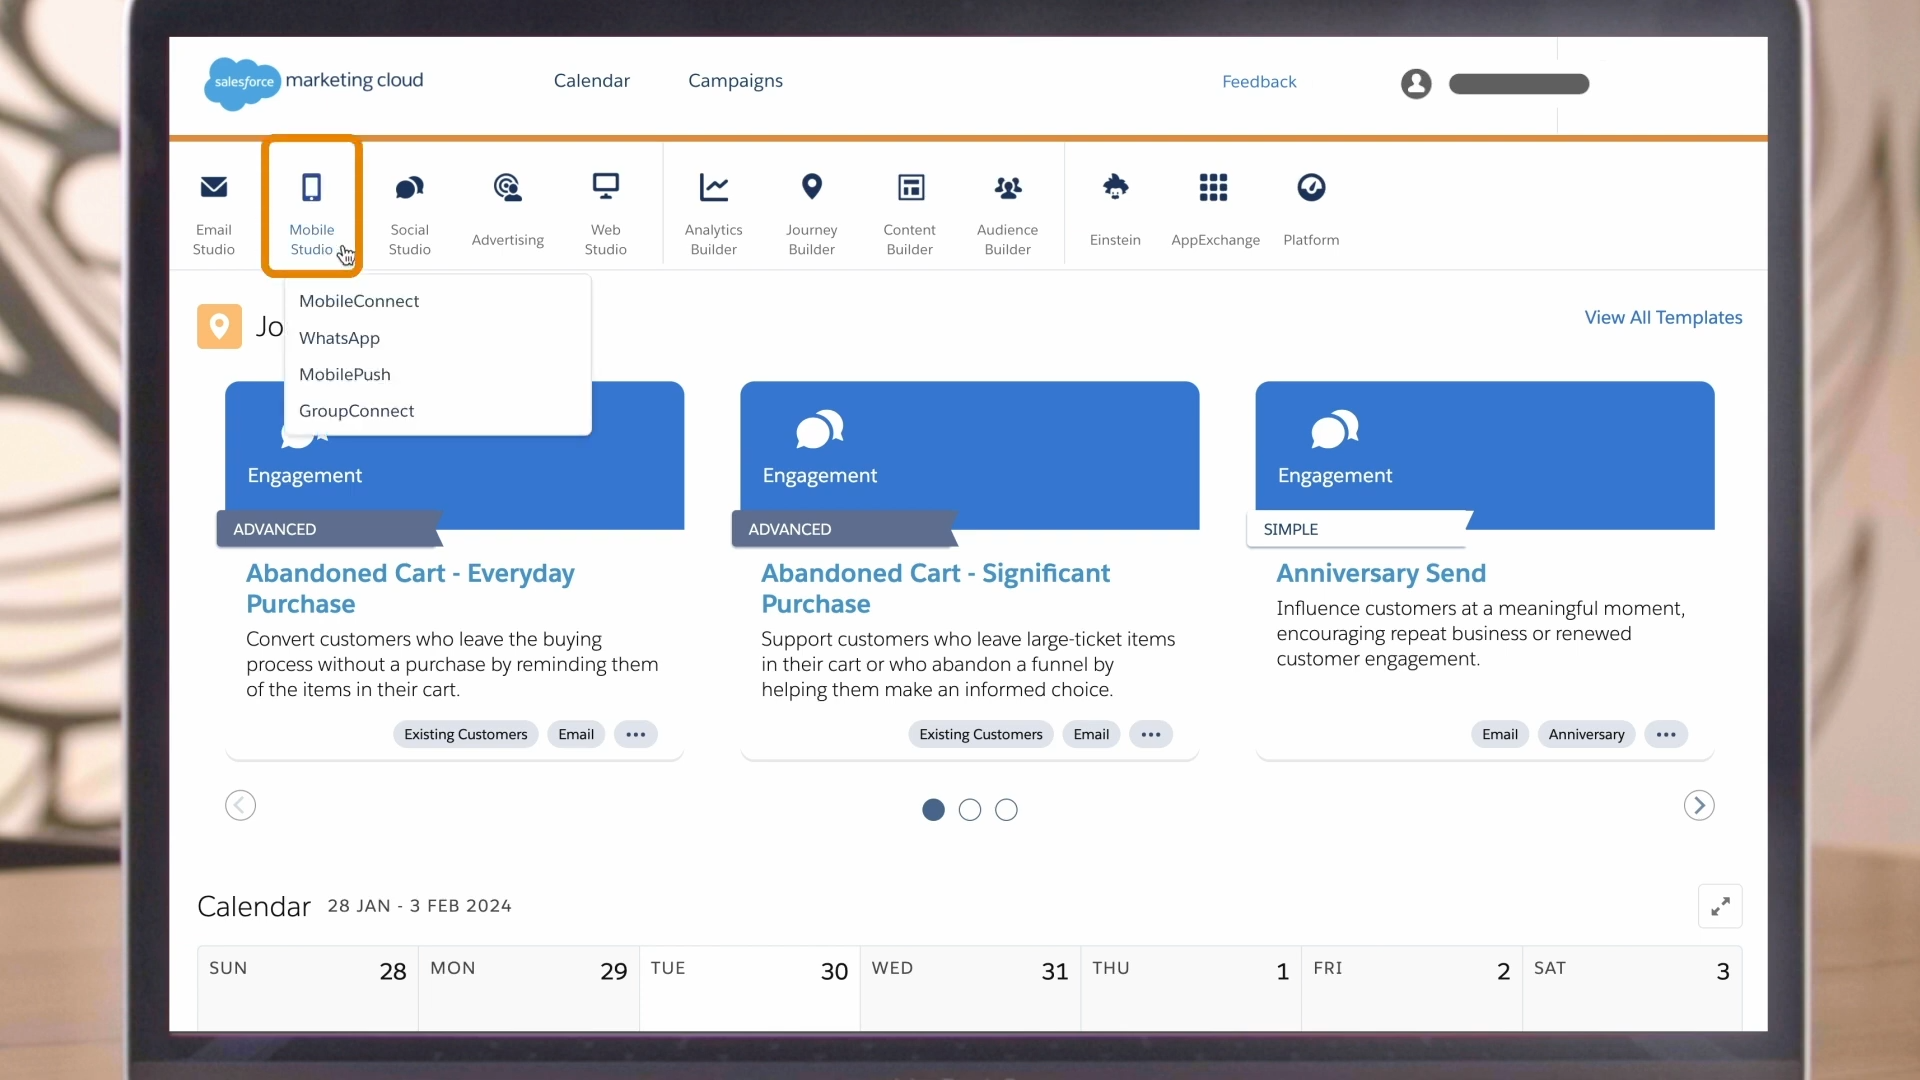
Task: Open Einstein
Action: click(x=1115, y=209)
